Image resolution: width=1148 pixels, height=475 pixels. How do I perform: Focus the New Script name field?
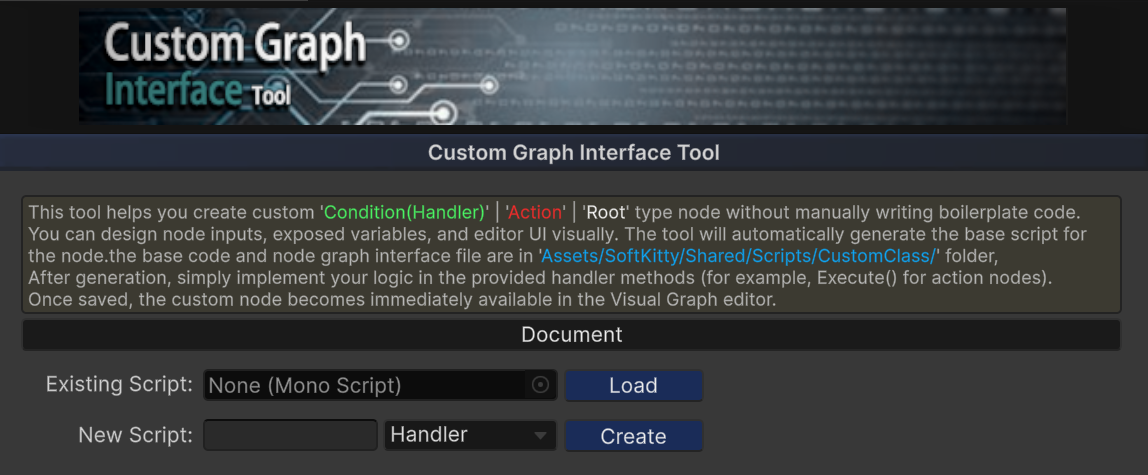click(290, 435)
